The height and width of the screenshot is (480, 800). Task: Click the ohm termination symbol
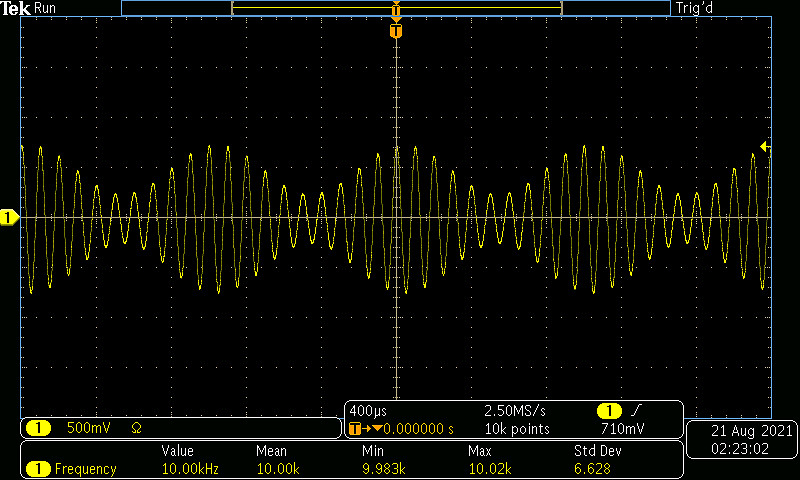(x=136, y=428)
